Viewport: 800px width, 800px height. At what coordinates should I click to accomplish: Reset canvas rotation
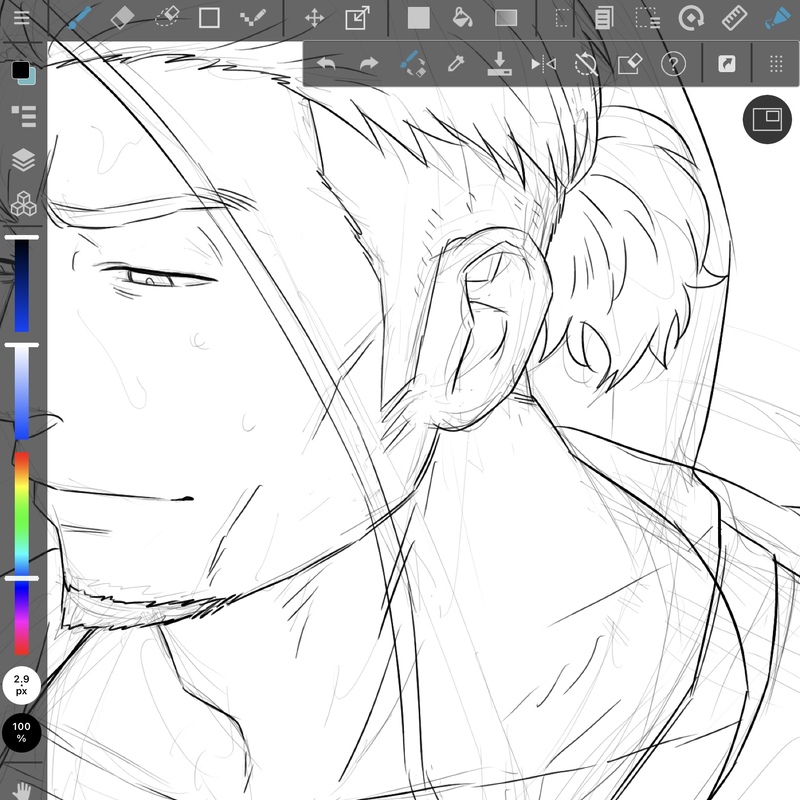pos(586,64)
